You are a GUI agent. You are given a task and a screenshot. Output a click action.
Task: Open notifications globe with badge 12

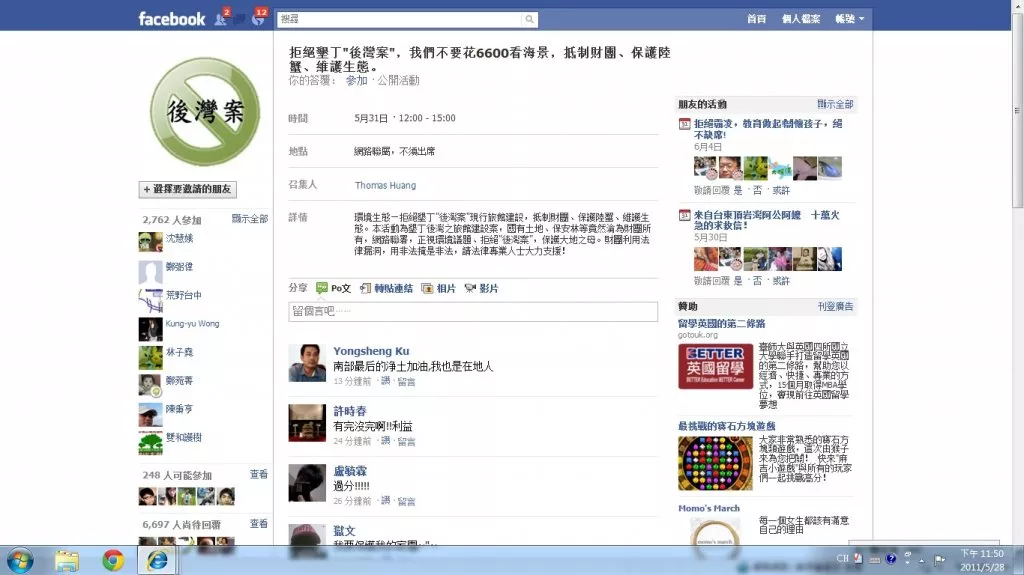click(258, 18)
